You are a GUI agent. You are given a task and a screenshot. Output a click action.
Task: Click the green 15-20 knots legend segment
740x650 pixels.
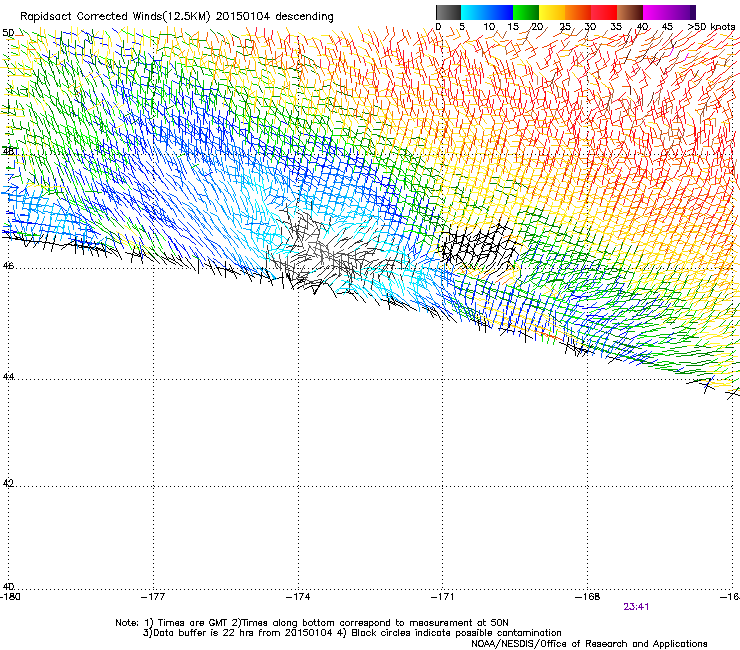pyautogui.click(x=526, y=12)
